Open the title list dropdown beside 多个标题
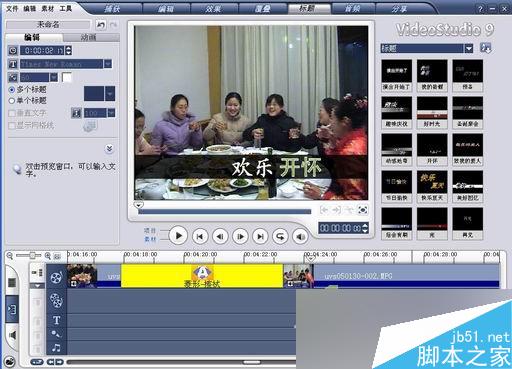 tap(110, 94)
